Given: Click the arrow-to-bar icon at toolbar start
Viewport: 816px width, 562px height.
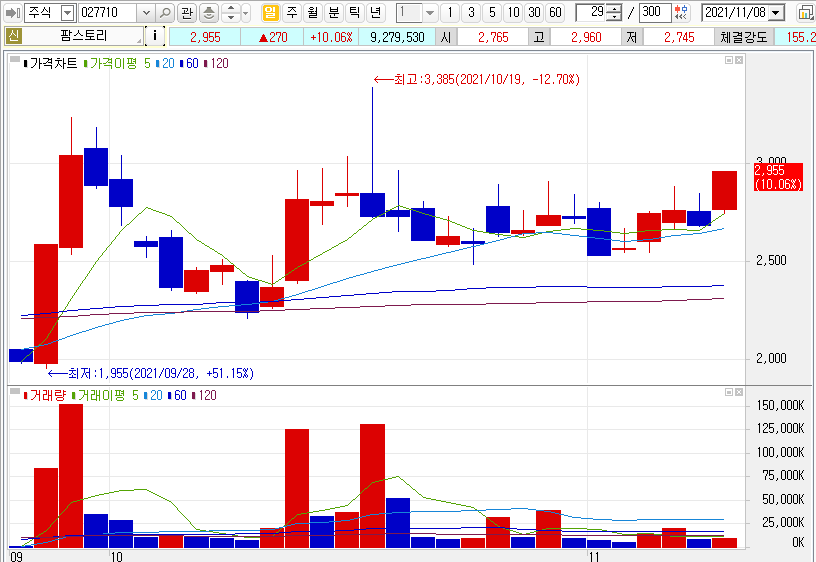Looking at the screenshot, I should (12, 12).
